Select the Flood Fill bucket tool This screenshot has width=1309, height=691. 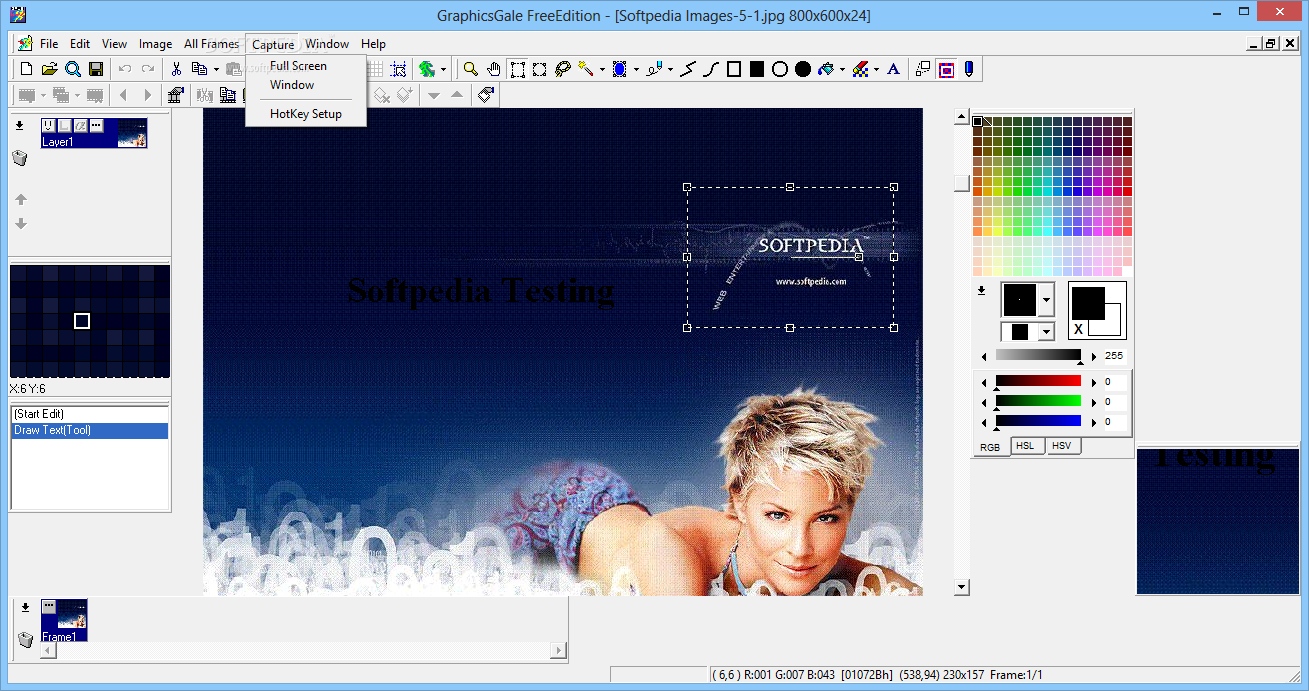[826, 69]
